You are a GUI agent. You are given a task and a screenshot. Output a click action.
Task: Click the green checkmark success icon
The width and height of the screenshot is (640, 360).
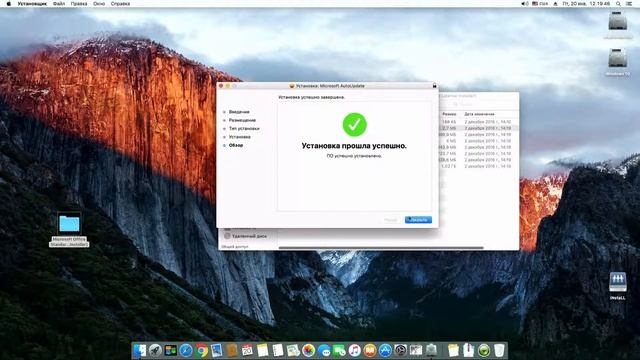click(x=354, y=124)
